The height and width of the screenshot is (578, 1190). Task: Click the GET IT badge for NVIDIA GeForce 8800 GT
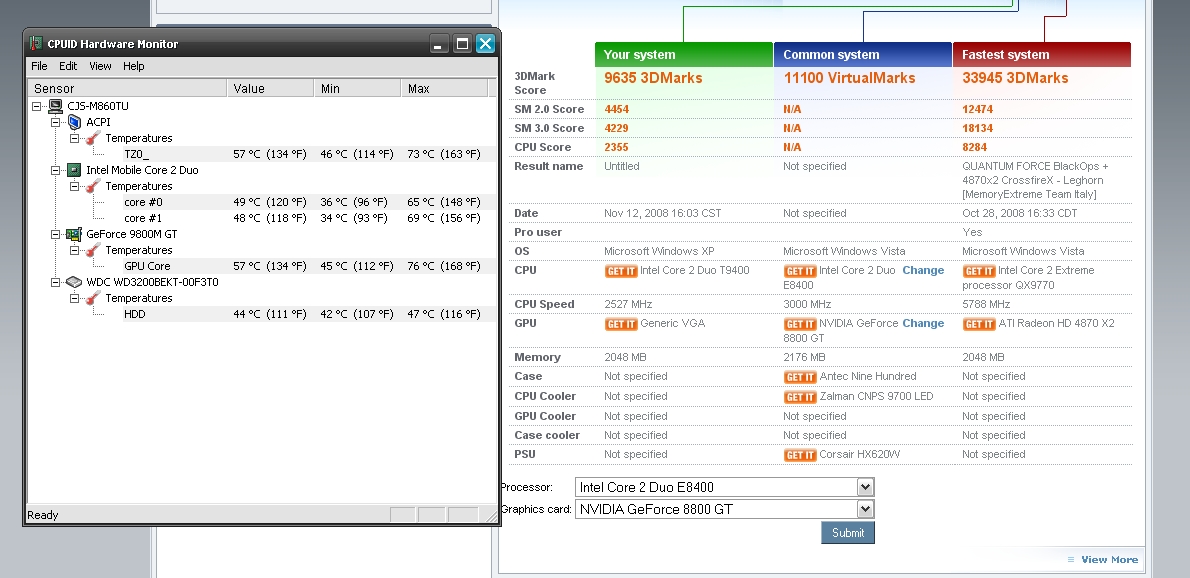point(800,324)
